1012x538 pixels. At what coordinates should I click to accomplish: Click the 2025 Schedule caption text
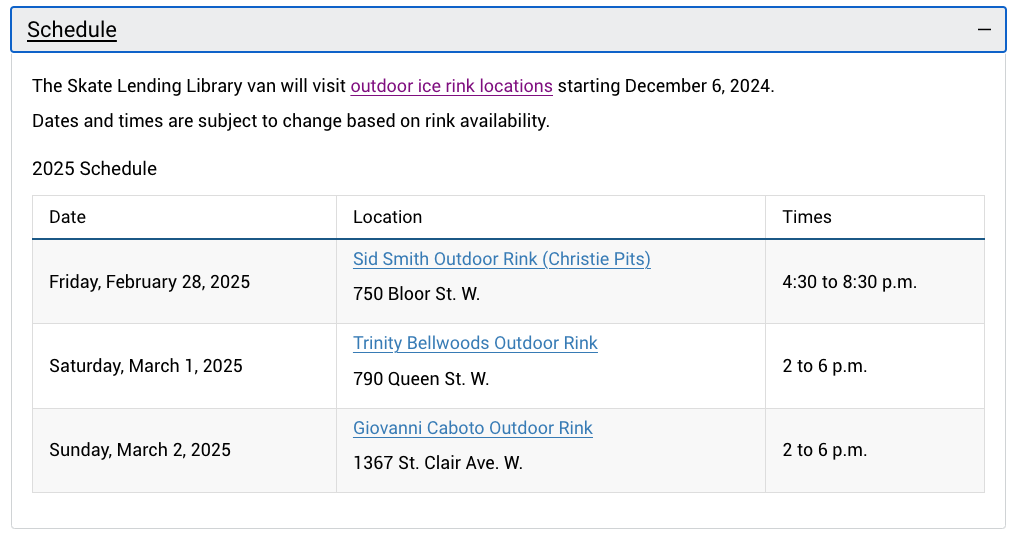click(x=94, y=168)
